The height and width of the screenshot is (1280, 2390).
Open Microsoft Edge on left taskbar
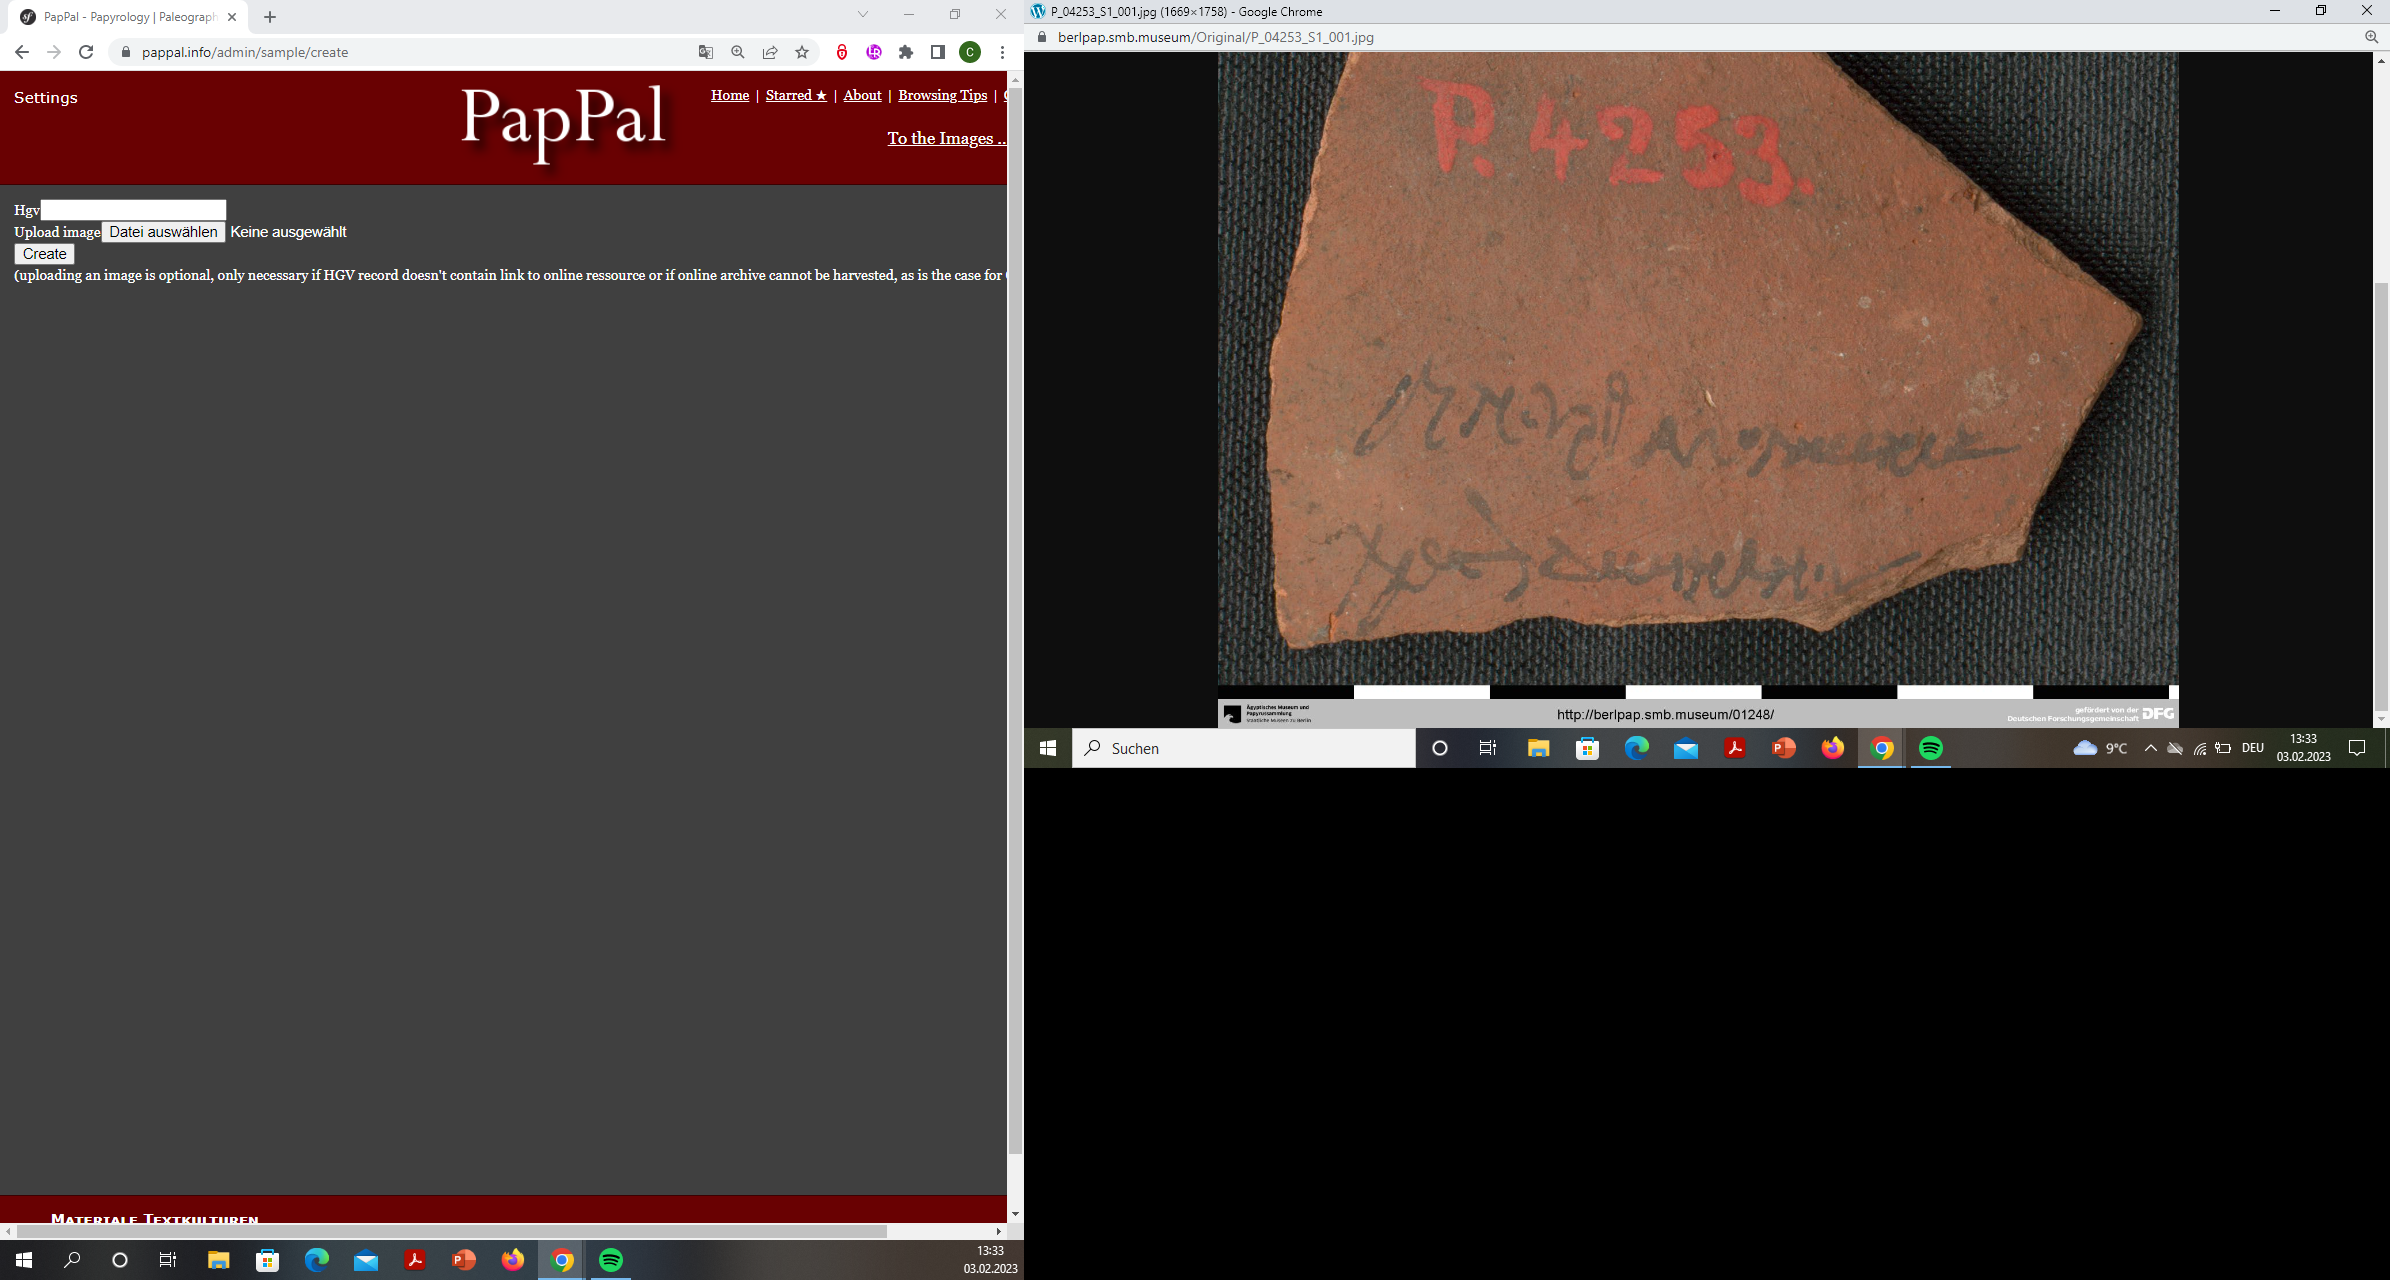pos(316,1260)
